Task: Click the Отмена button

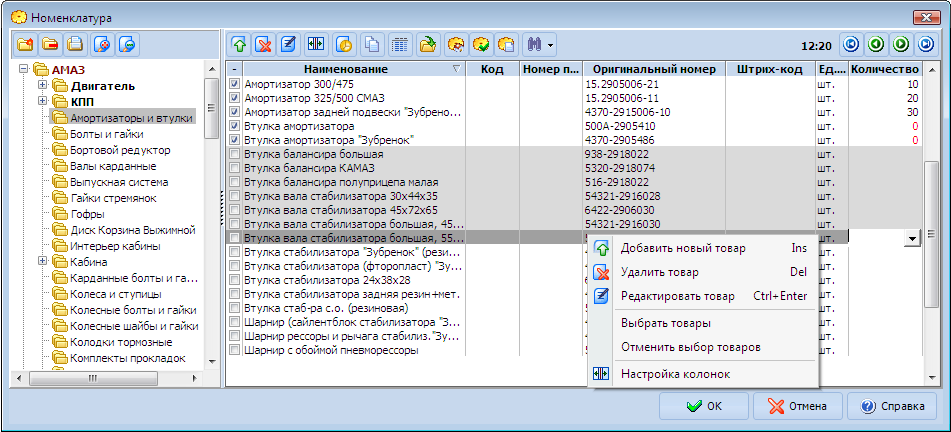Action: (x=796, y=407)
